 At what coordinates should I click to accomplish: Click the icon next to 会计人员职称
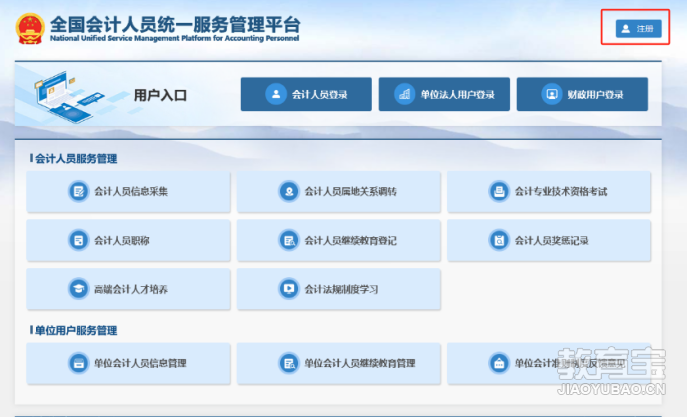[x=79, y=241]
